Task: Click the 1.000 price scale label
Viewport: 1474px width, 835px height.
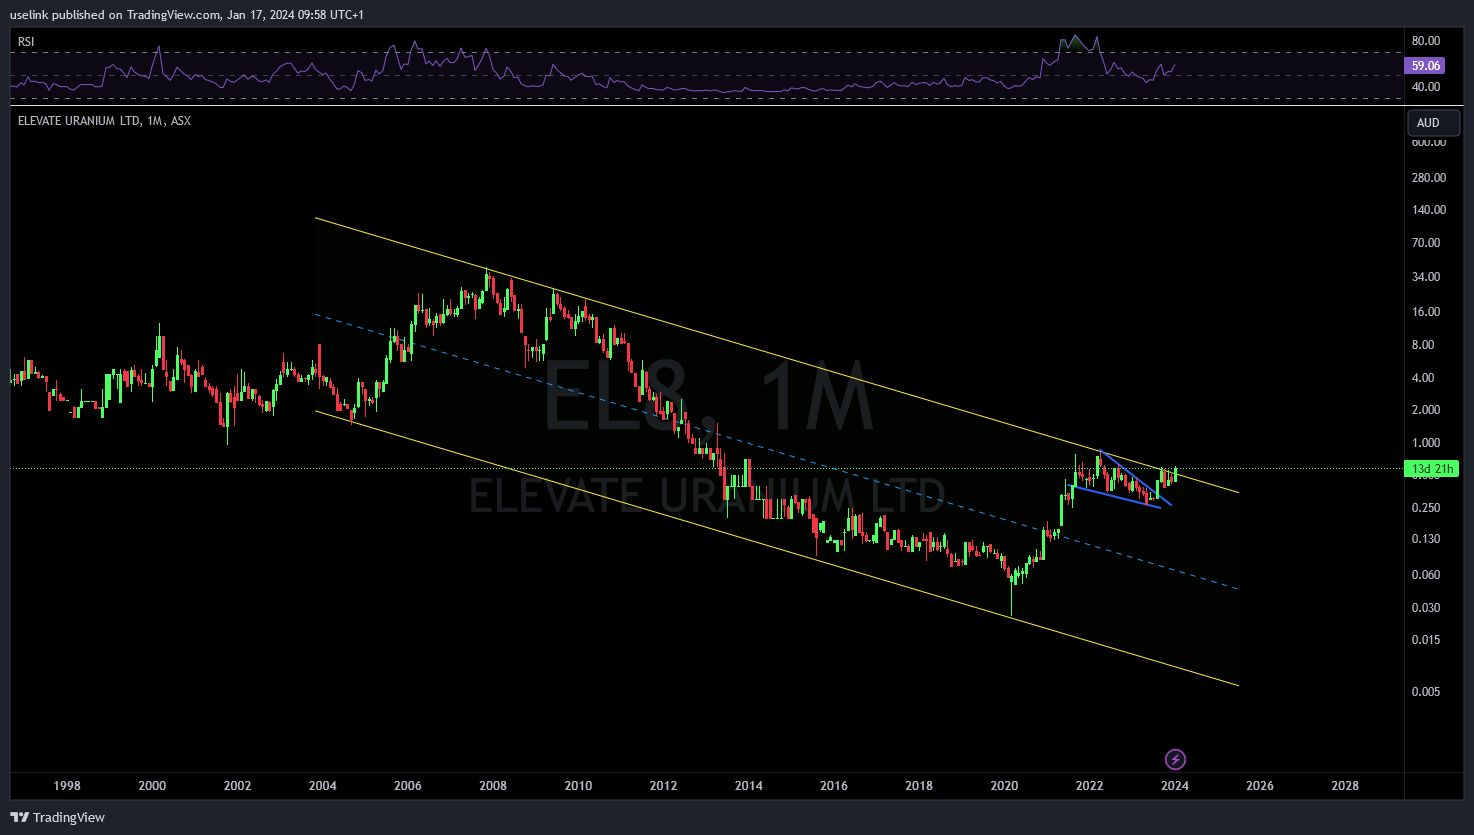Action: point(1425,443)
